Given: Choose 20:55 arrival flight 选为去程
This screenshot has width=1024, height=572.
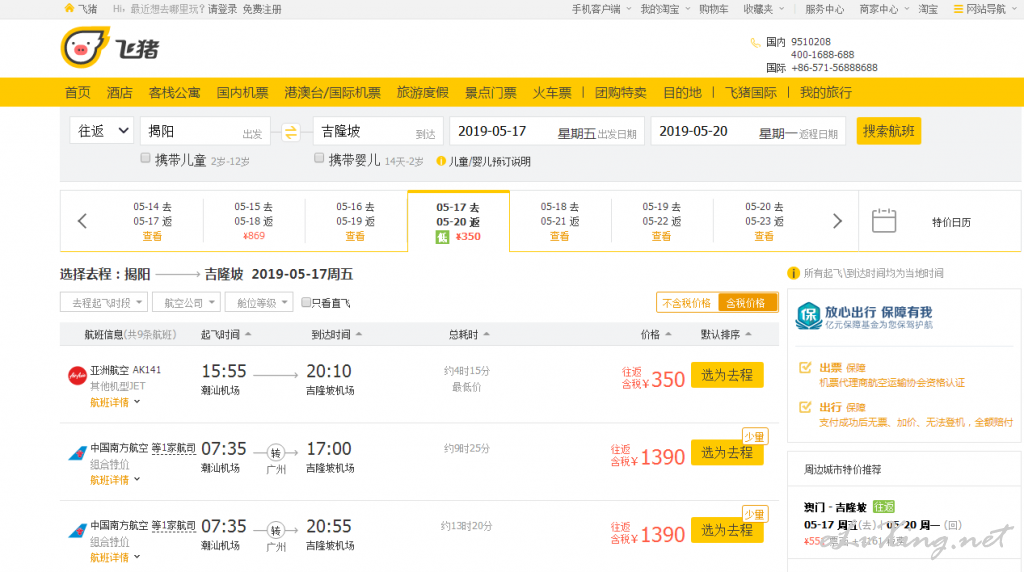Looking at the screenshot, I should pyautogui.click(x=727, y=531).
